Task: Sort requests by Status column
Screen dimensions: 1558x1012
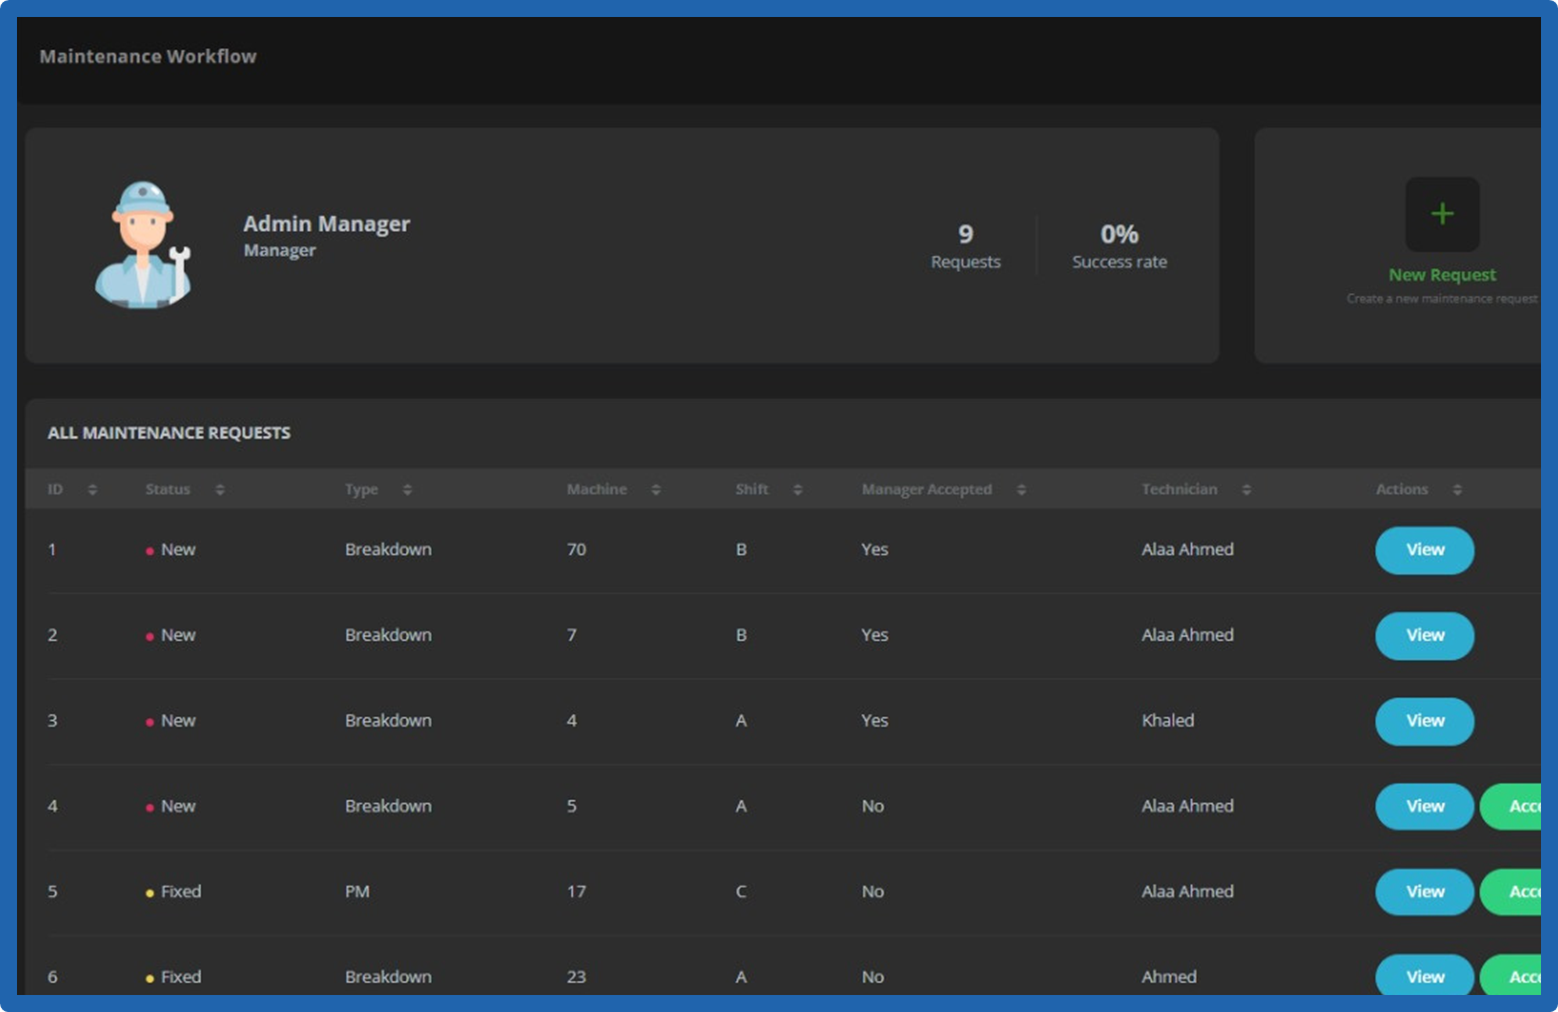Action: [x=220, y=490]
